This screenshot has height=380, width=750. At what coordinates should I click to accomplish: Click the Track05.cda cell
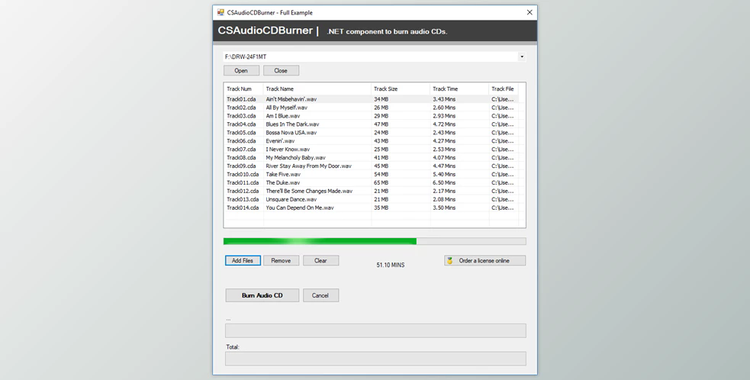(242, 133)
